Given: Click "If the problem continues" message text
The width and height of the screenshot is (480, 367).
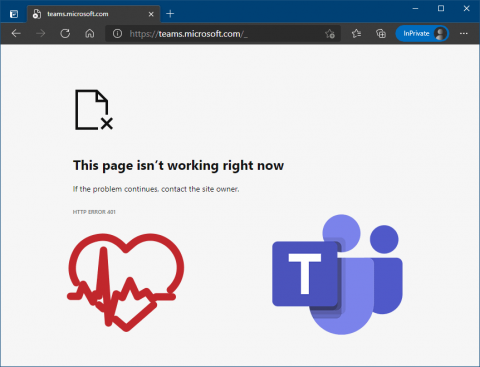Looking at the screenshot, I should point(156,189).
